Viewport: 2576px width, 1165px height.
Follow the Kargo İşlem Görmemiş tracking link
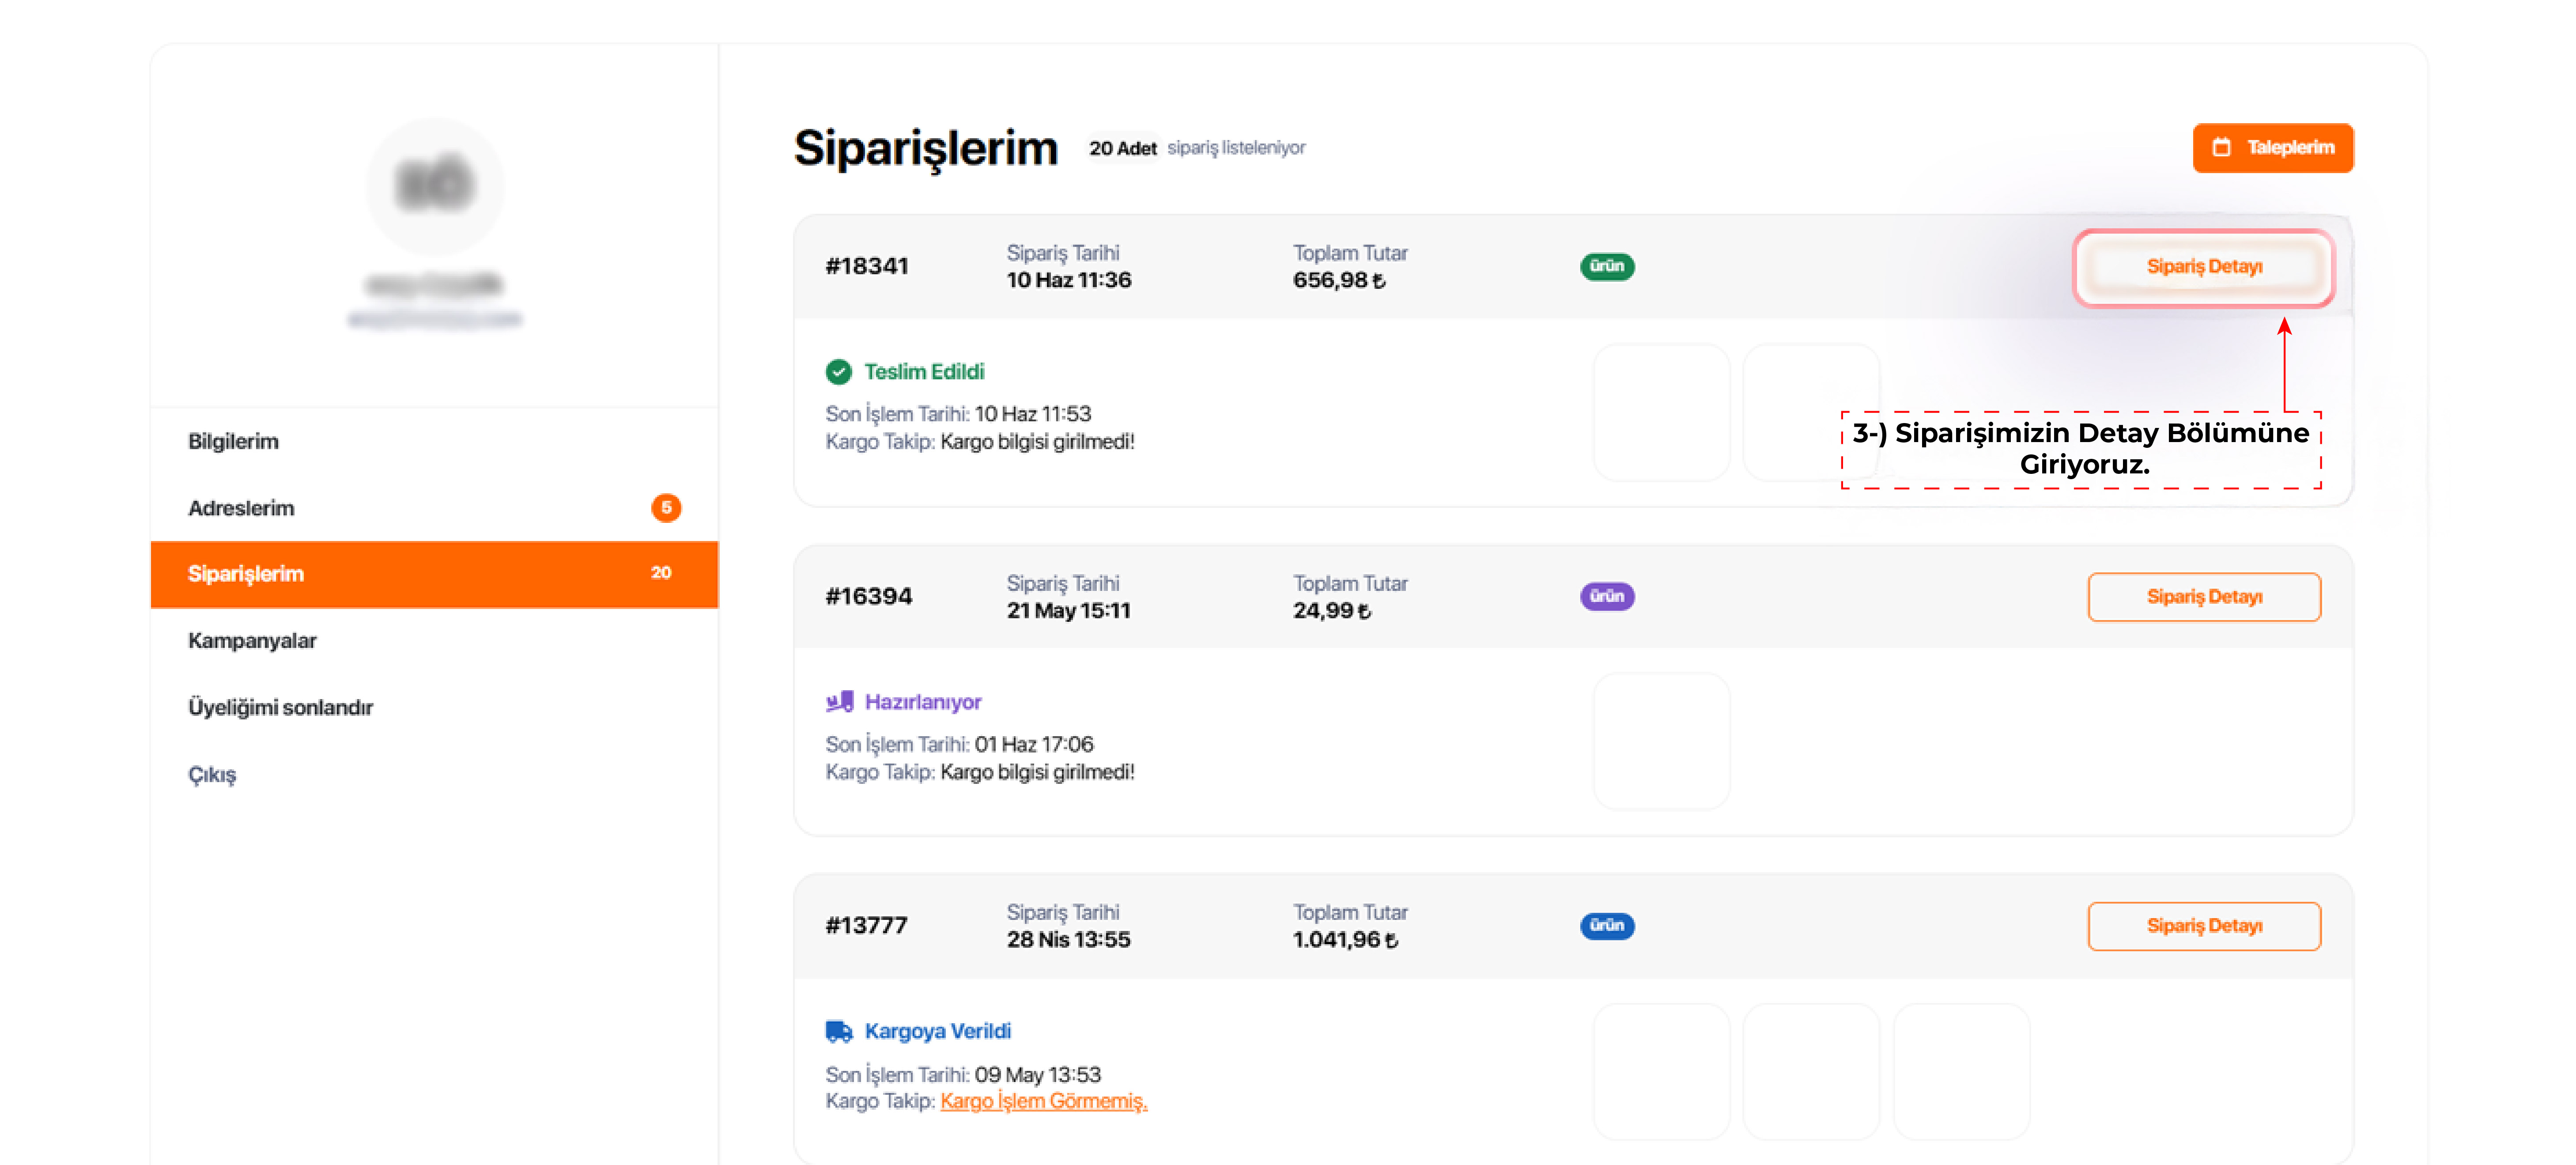1043,1101
